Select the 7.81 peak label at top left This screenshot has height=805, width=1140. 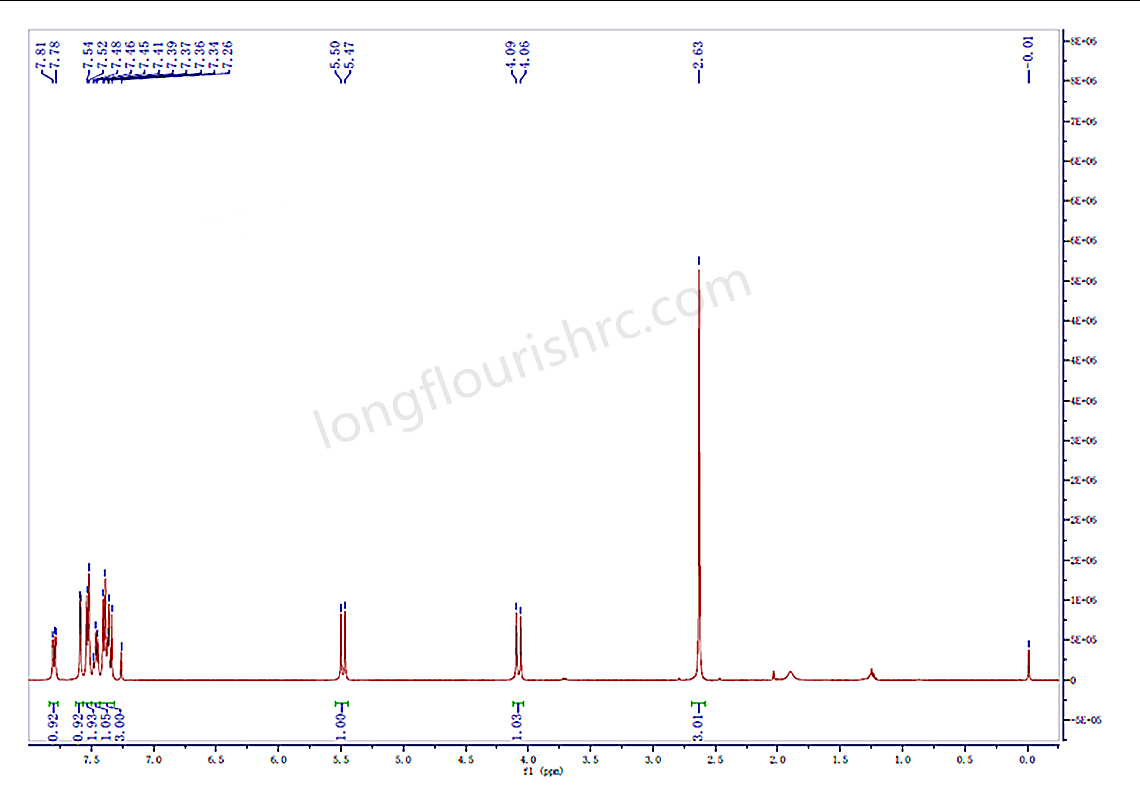41,54
